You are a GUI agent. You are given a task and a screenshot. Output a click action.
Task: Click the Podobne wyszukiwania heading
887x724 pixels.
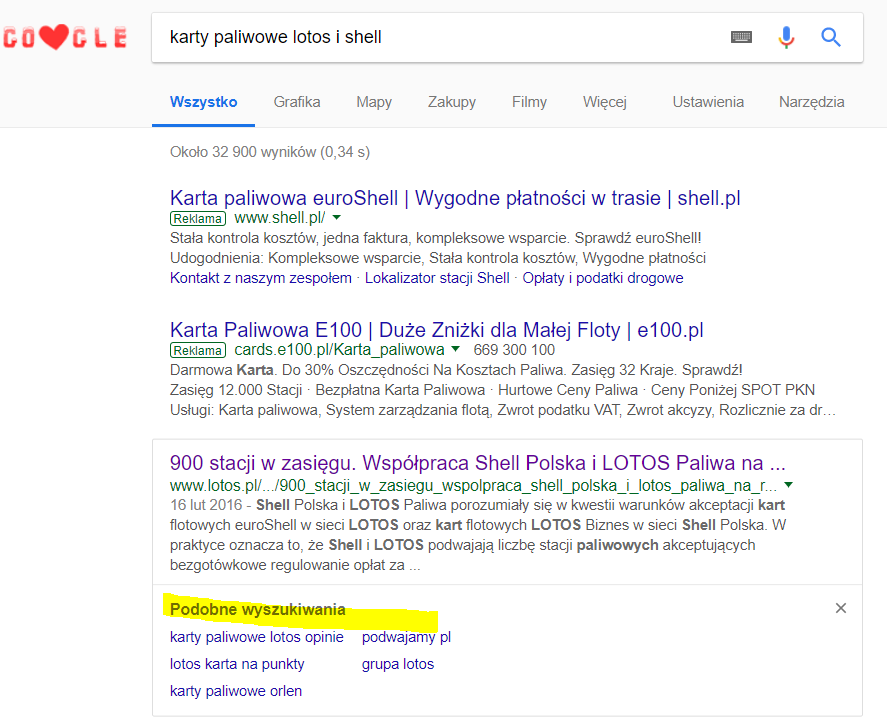257,610
